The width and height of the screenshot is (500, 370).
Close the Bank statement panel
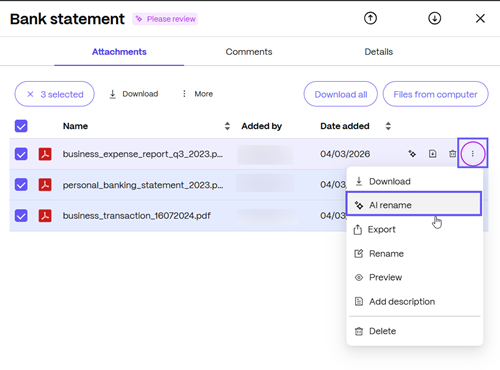point(480,18)
